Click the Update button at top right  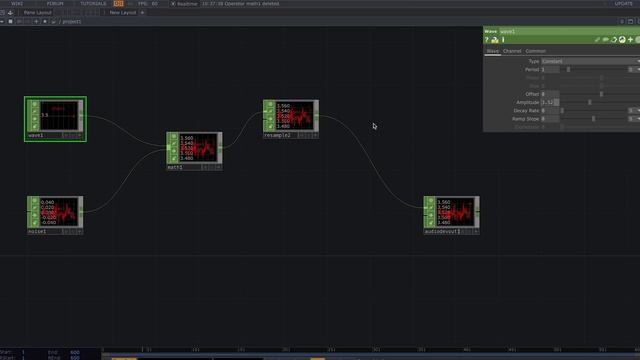coord(623,3)
